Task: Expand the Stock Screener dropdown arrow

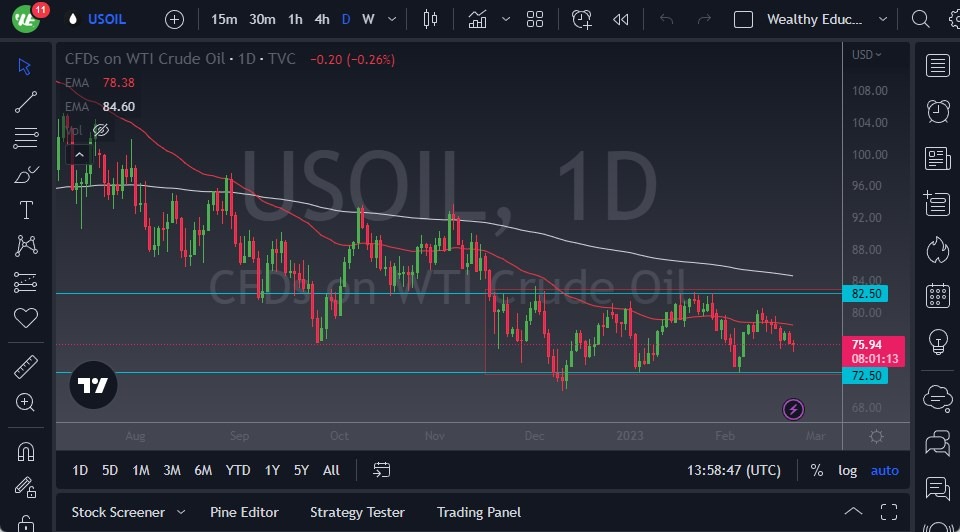Action: 180,512
